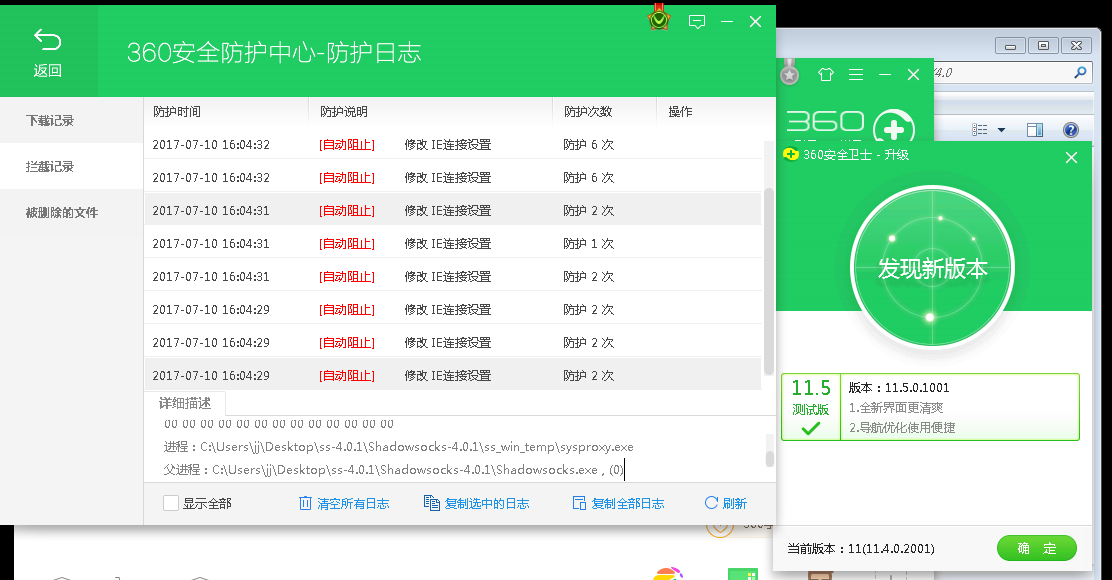Click the 刷新 link
This screenshot has height=580, width=1112.
click(735, 503)
